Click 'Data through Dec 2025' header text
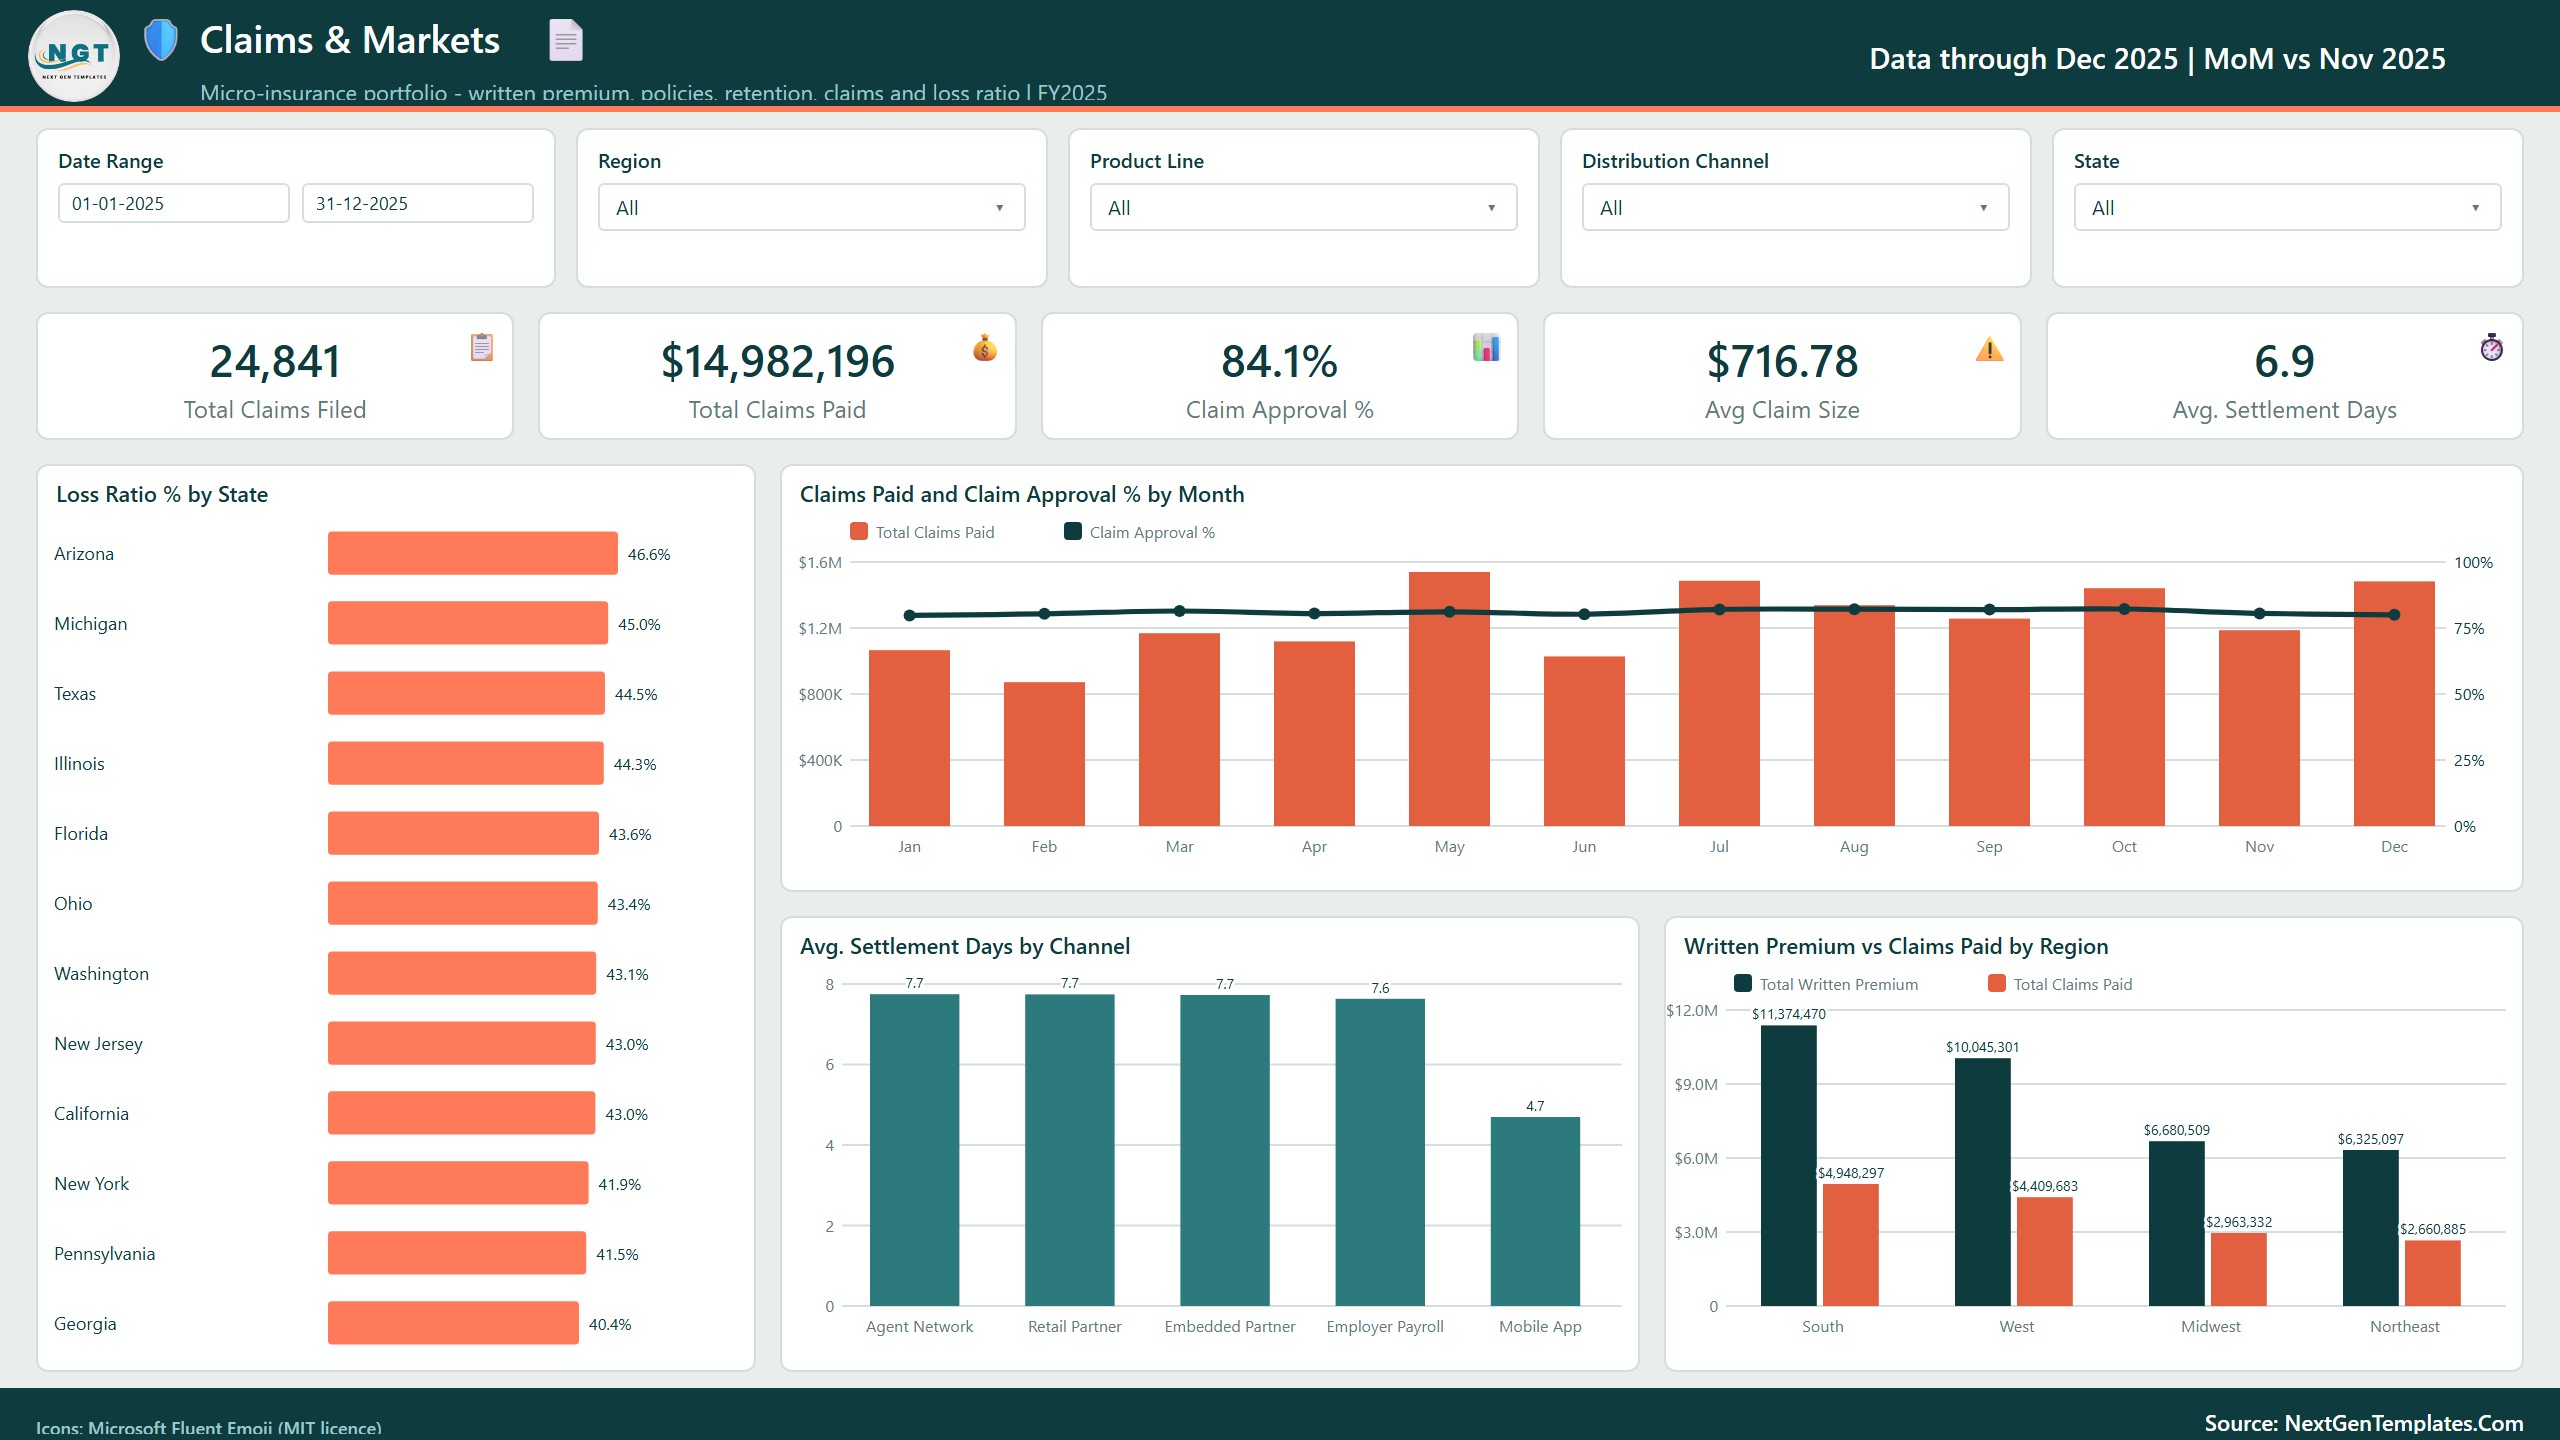The width and height of the screenshot is (2560, 1440). click(x=2023, y=59)
